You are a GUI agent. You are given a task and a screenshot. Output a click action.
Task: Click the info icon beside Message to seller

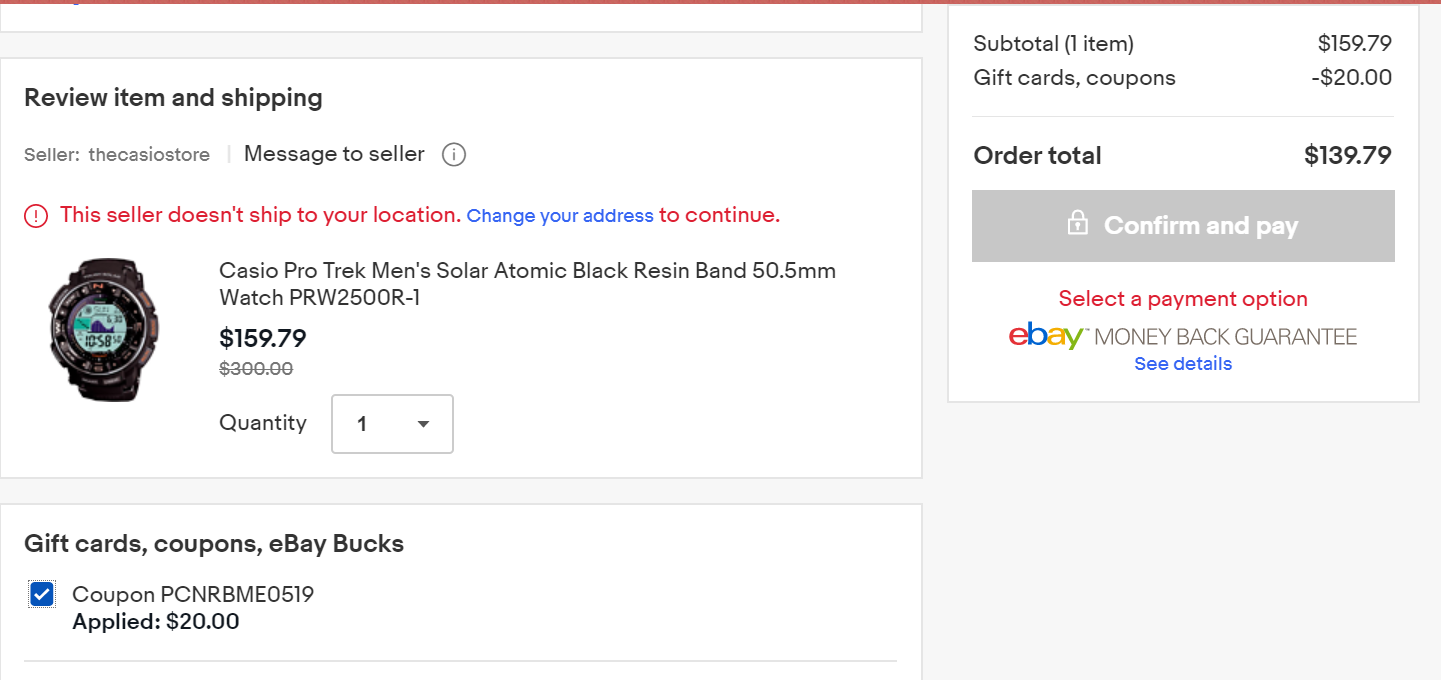(454, 155)
